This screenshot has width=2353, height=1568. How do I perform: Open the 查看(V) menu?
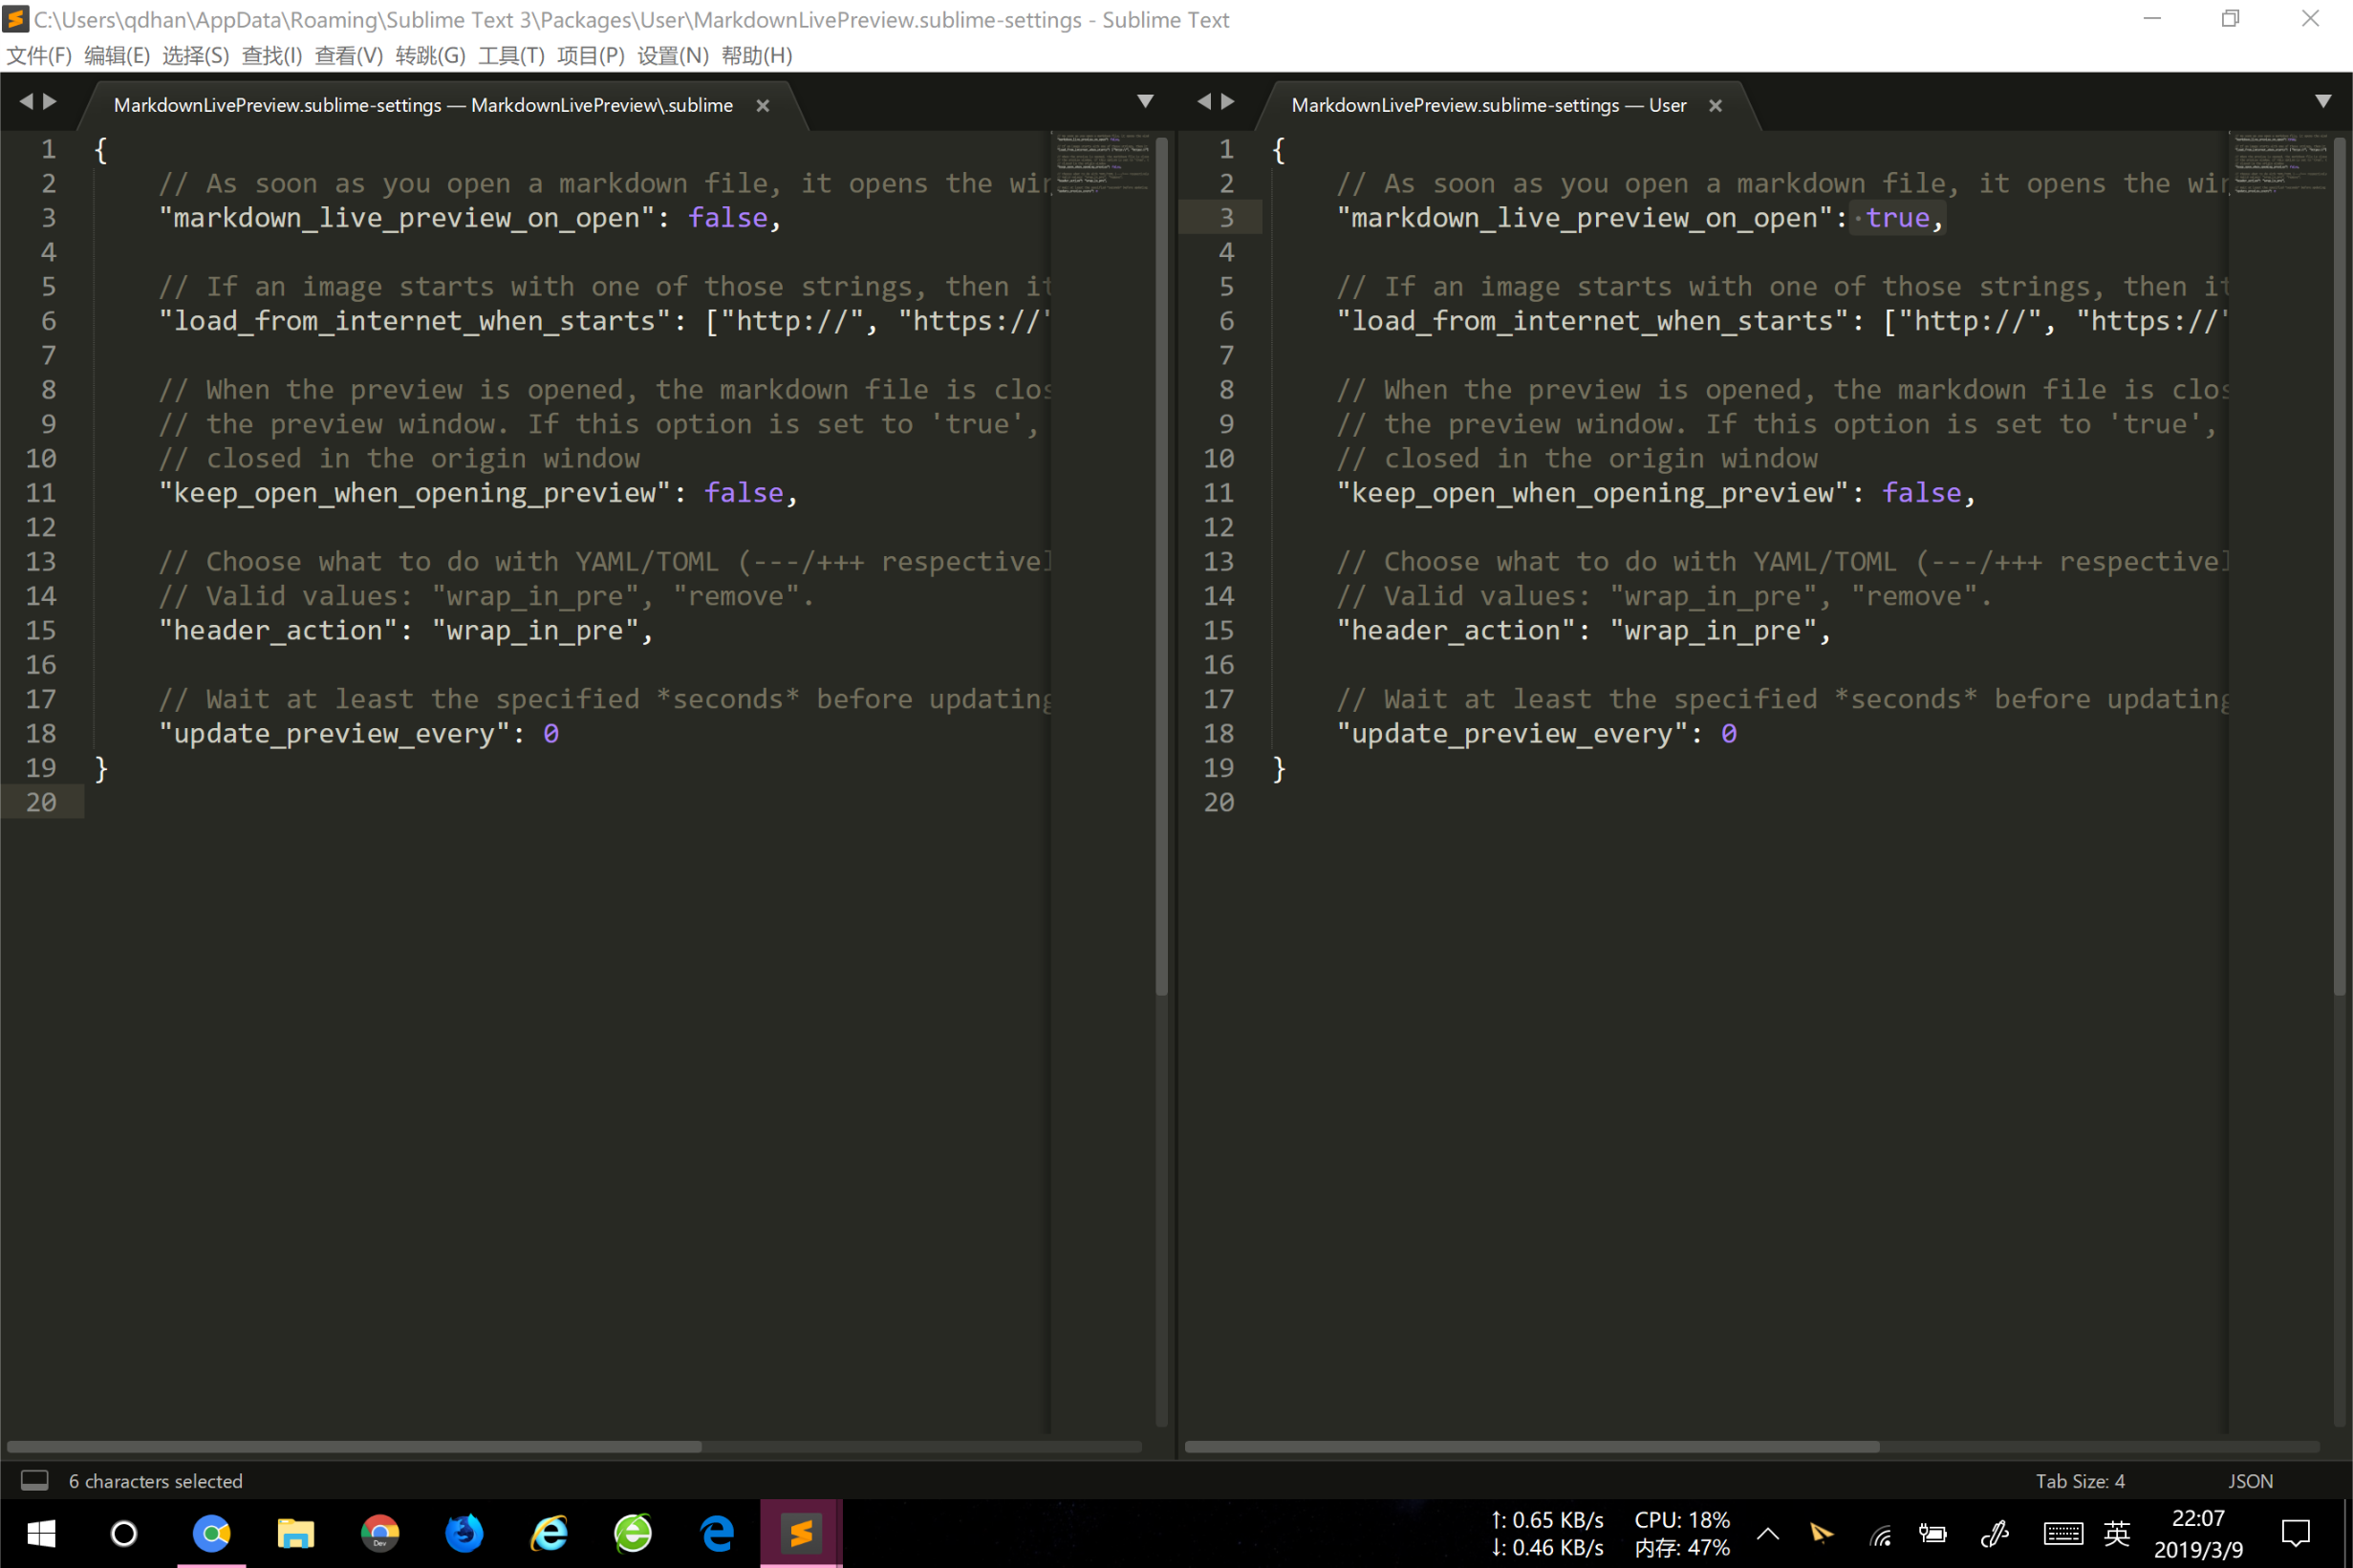point(349,56)
